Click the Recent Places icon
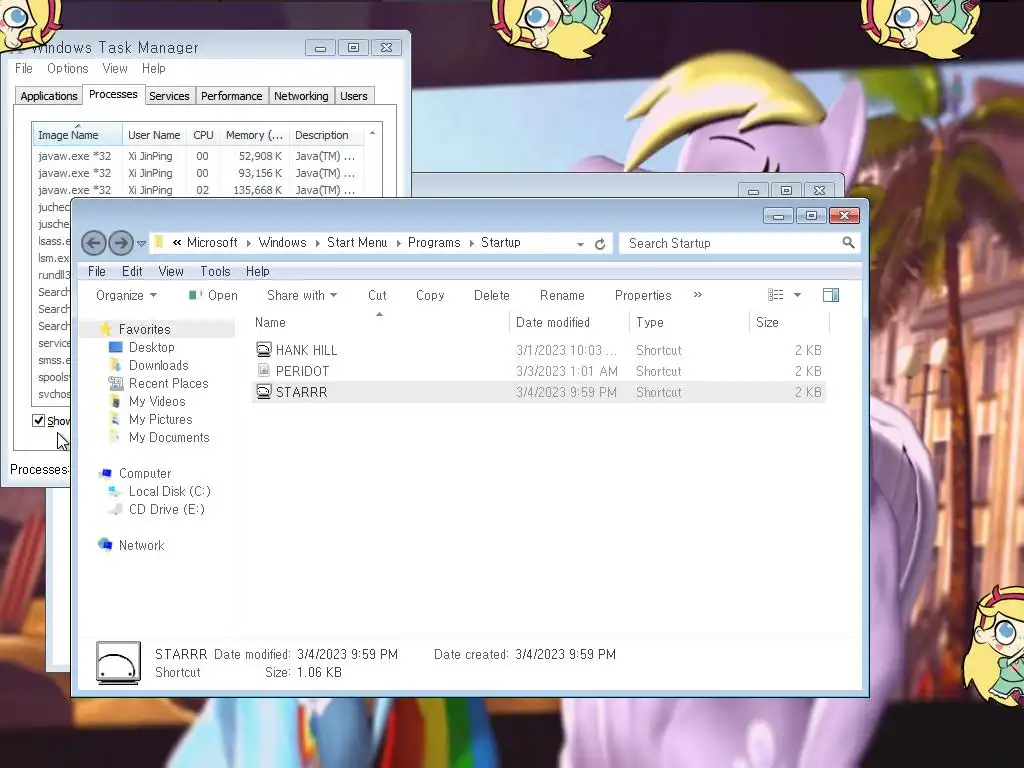 [116, 383]
